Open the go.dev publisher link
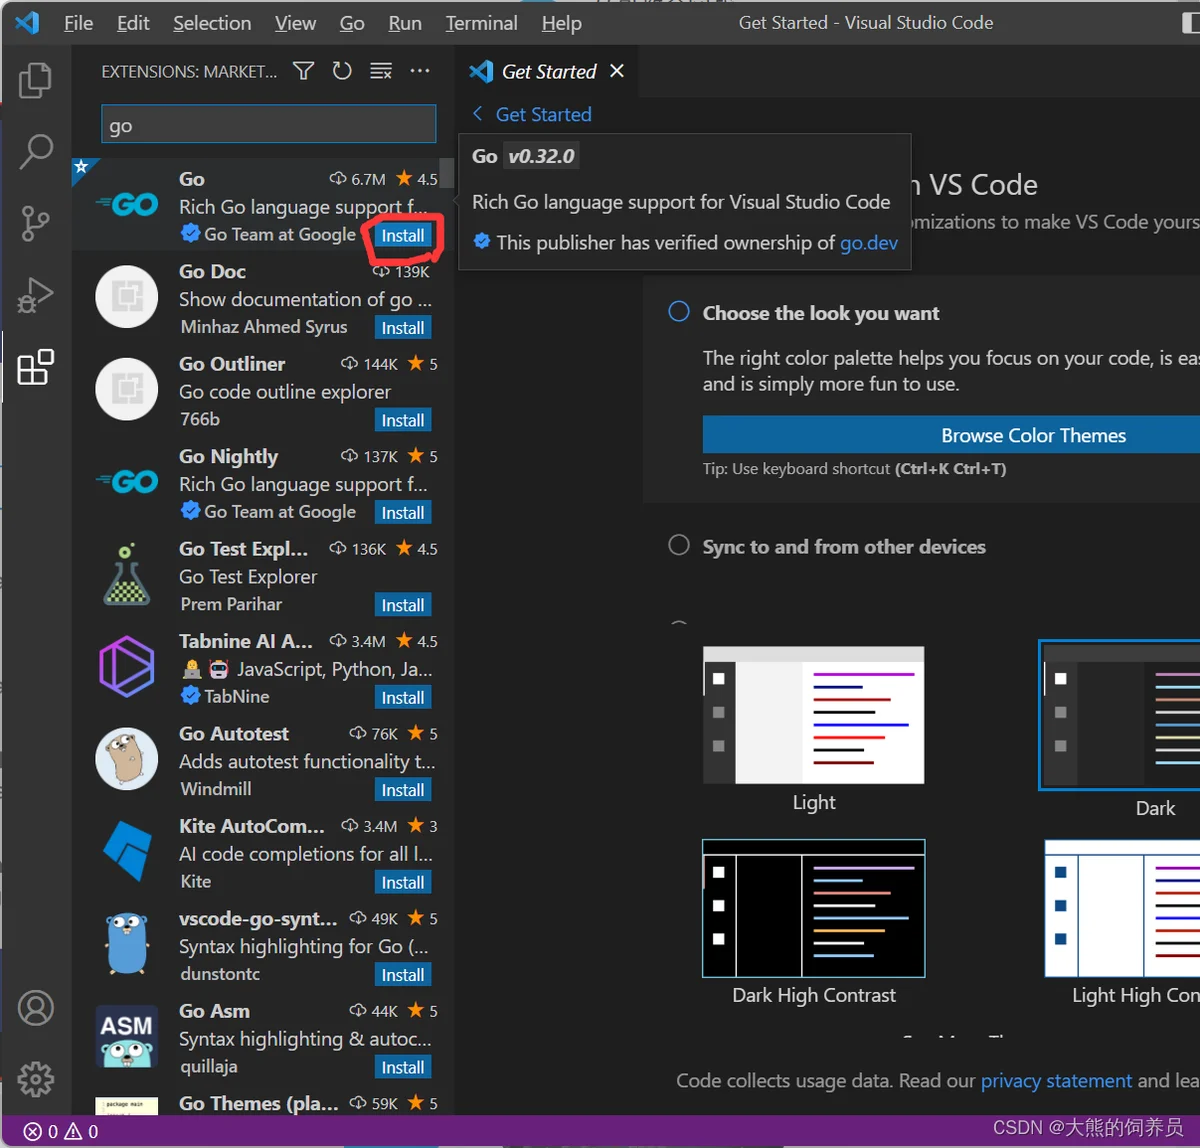1200x1148 pixels. coord(869,243)
